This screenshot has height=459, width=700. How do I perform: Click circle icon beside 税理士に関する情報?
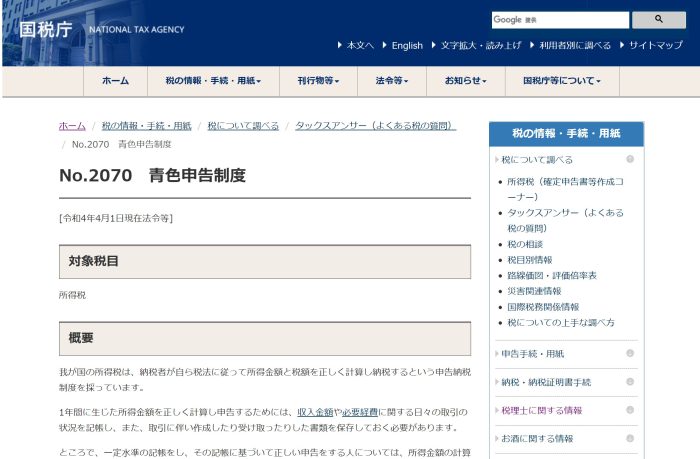tap(630, 410)
